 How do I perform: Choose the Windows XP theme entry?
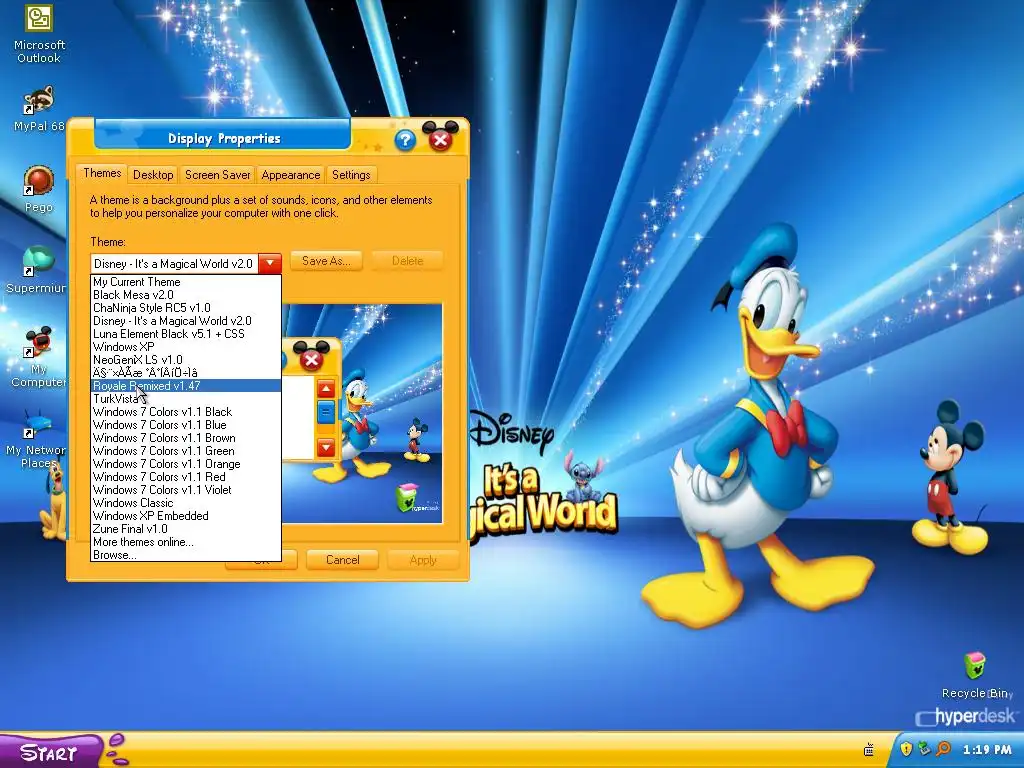click(186, 347)
